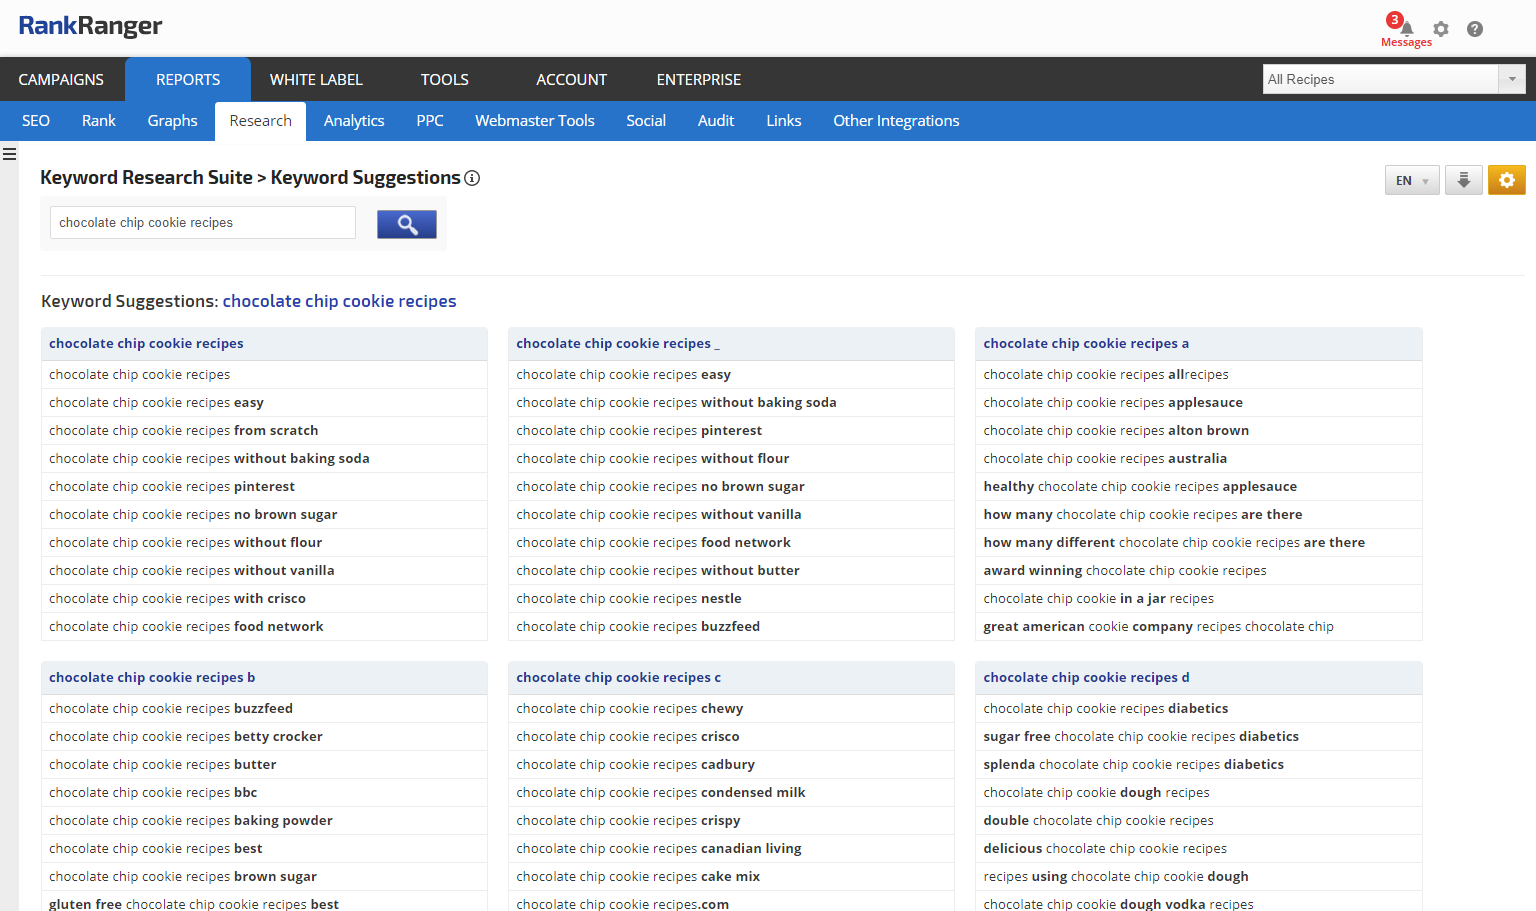Click the magnifying glass search button

[406, 224]
